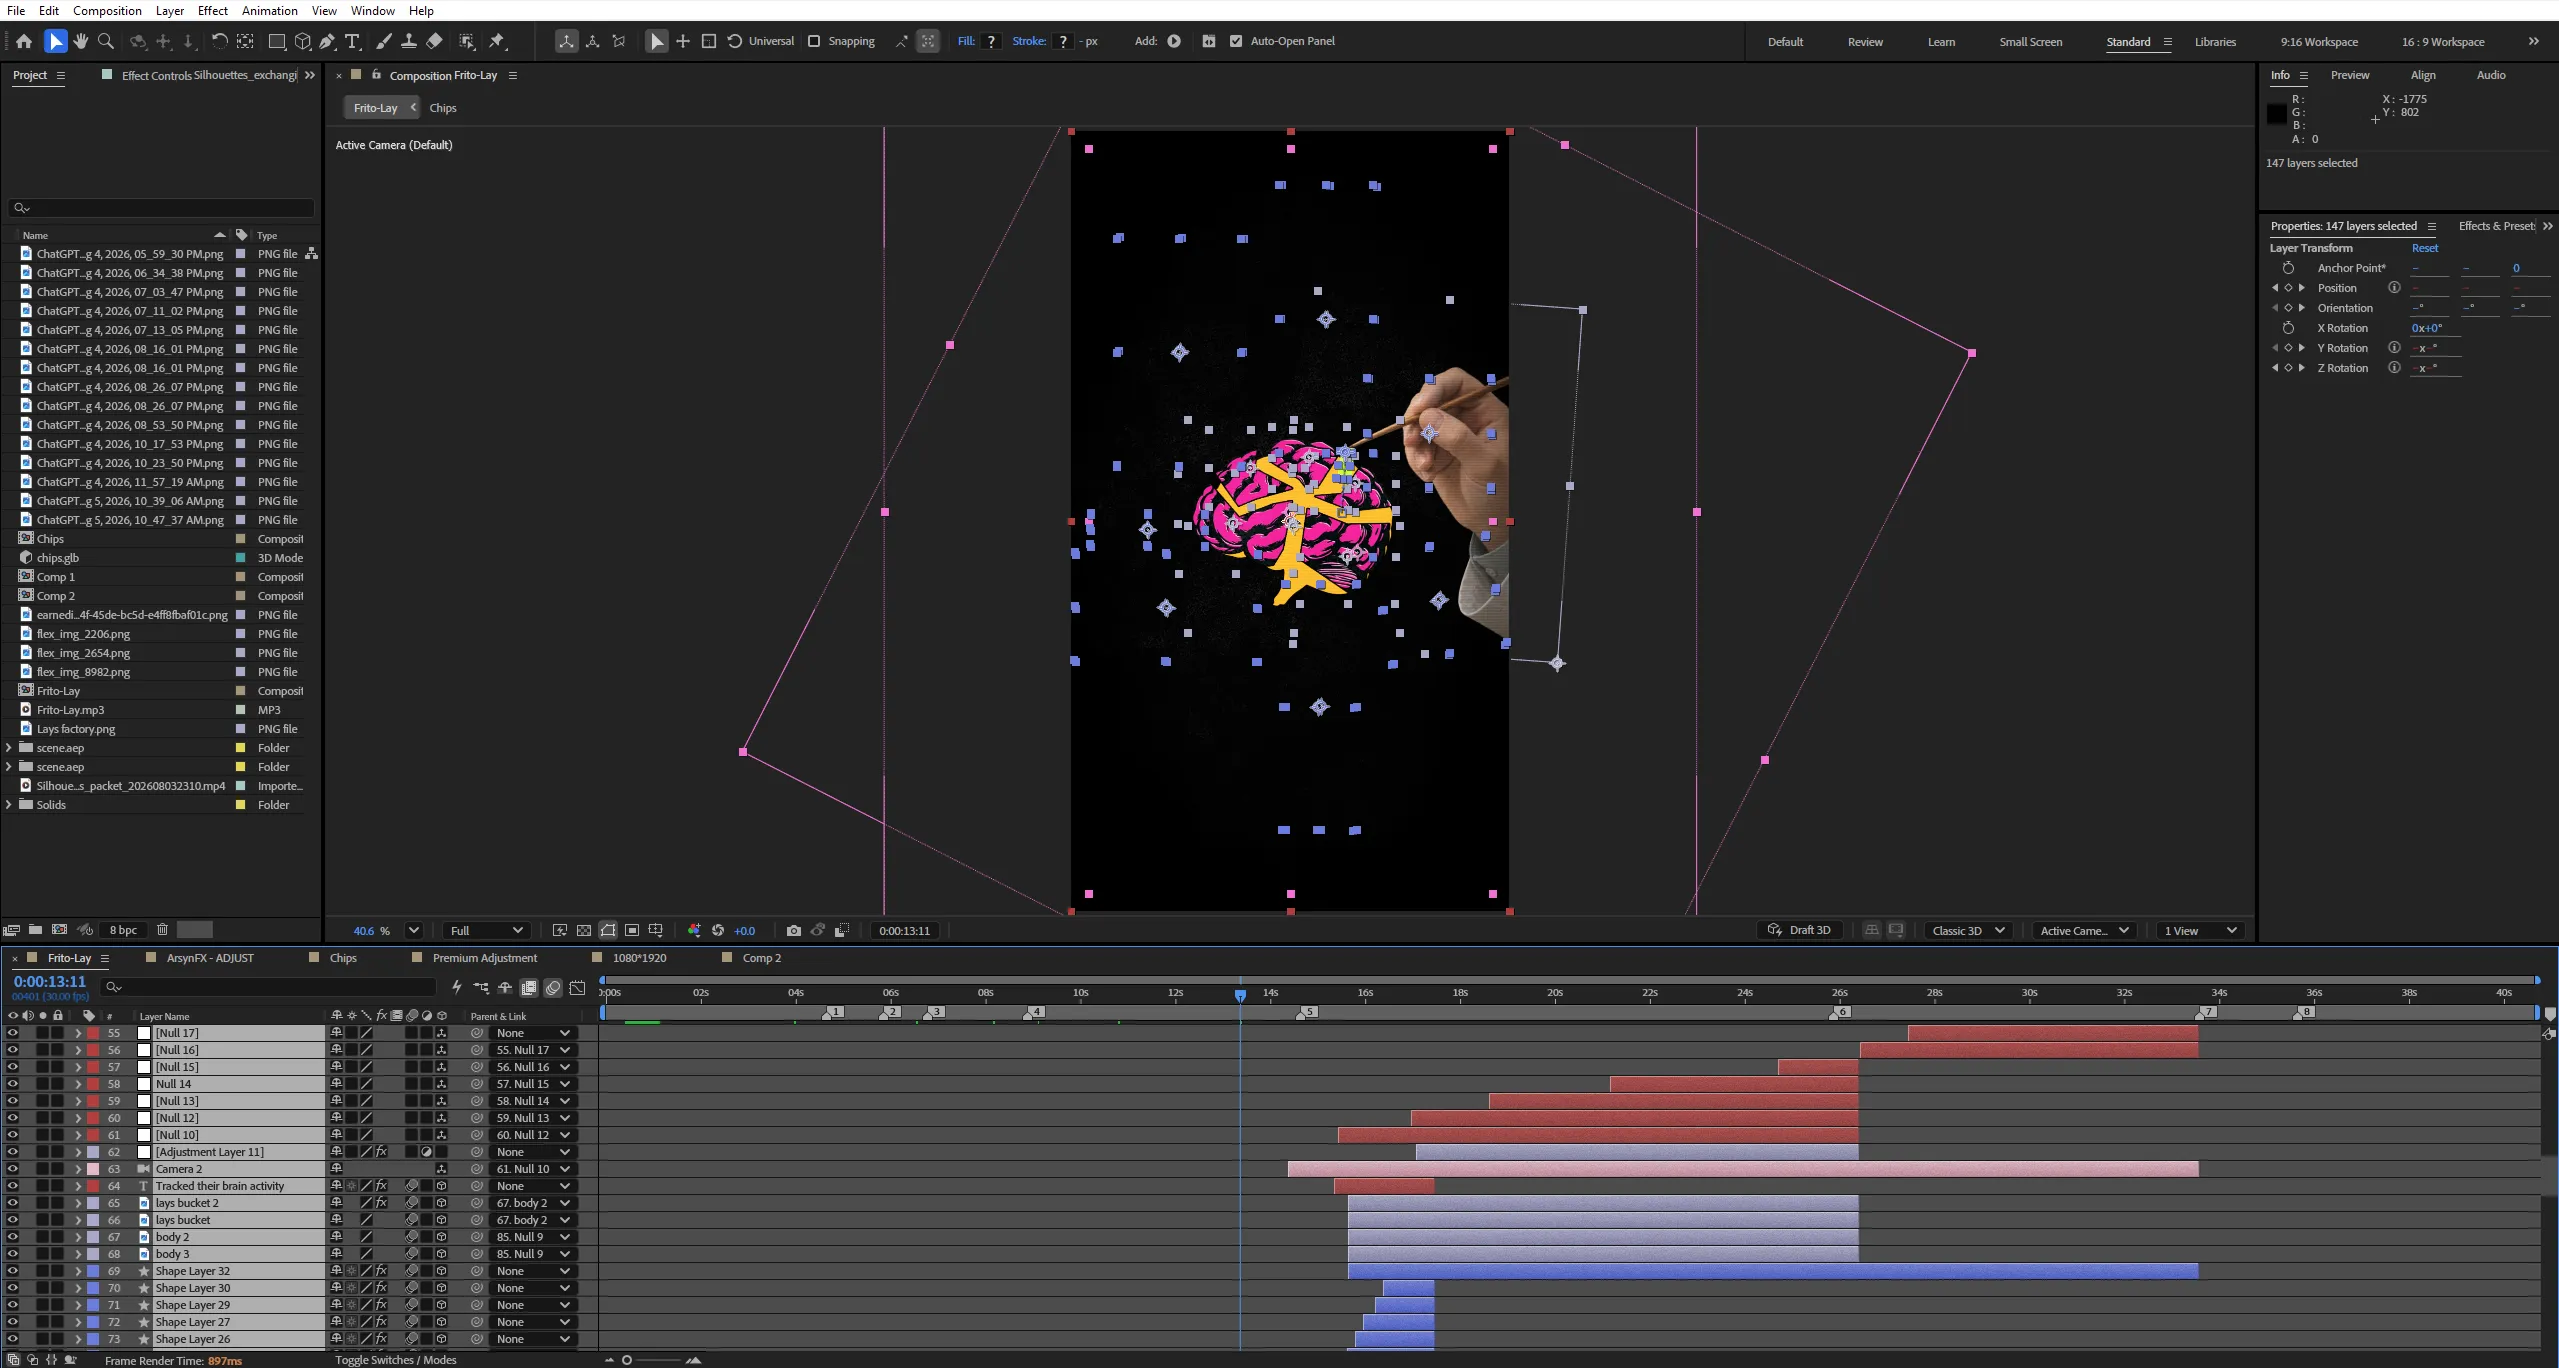This screenshot has width=2559, height=1368.
Task: Open the 8 bpc color depth setting
Action: click(123, 930)
